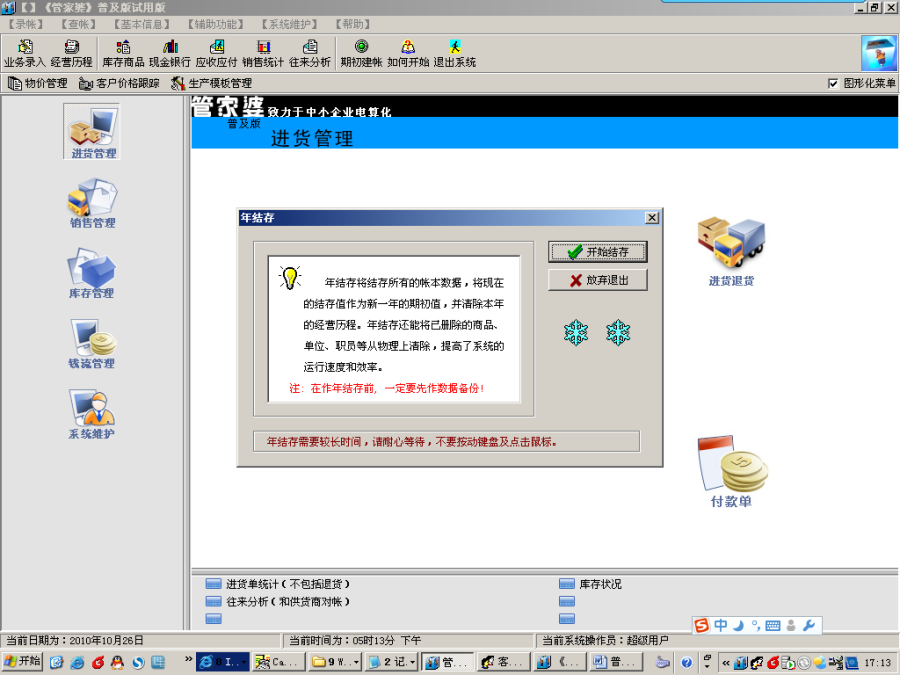Open 销售管理 in the left sidebar

pos(92,203)
